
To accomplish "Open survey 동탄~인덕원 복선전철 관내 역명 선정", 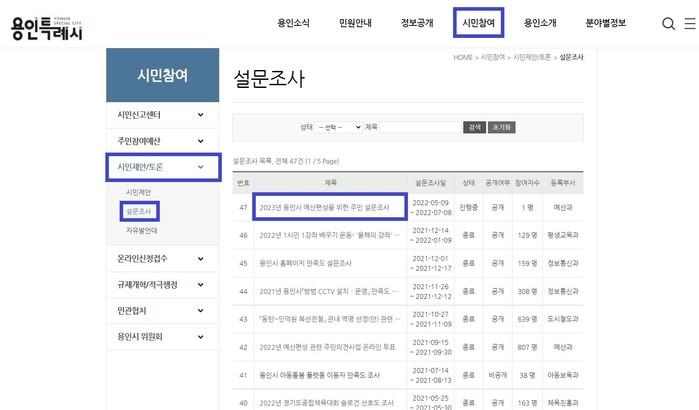I will click(x=329, y=319).
